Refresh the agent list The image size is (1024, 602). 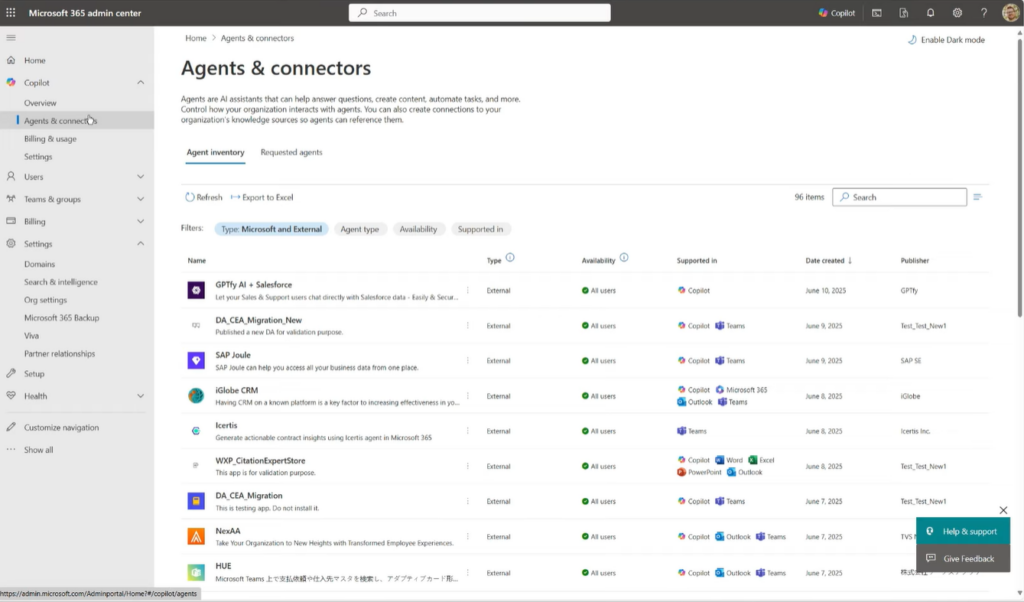204,197
